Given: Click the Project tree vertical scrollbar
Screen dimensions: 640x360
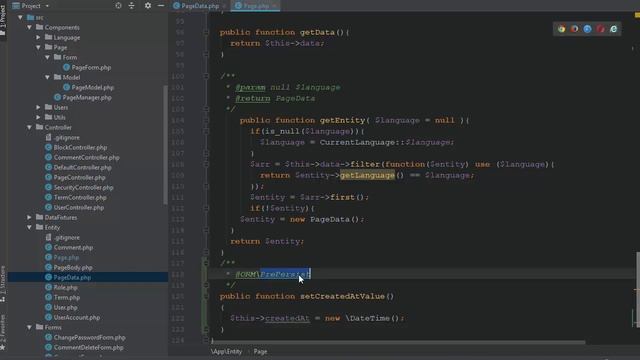Looking at the screenshot, I should click(165, 145).
